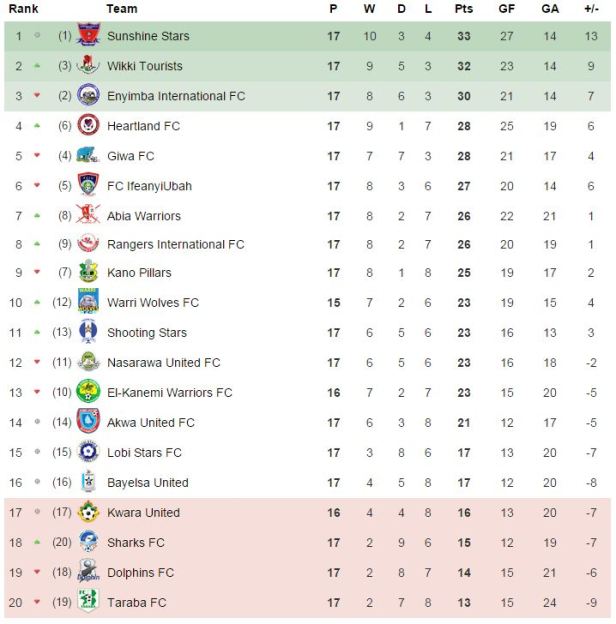The height and width of the screenshot is (624, 616).
Task: Click the Sunshine Stars club crest
Action: click(89, 37)
